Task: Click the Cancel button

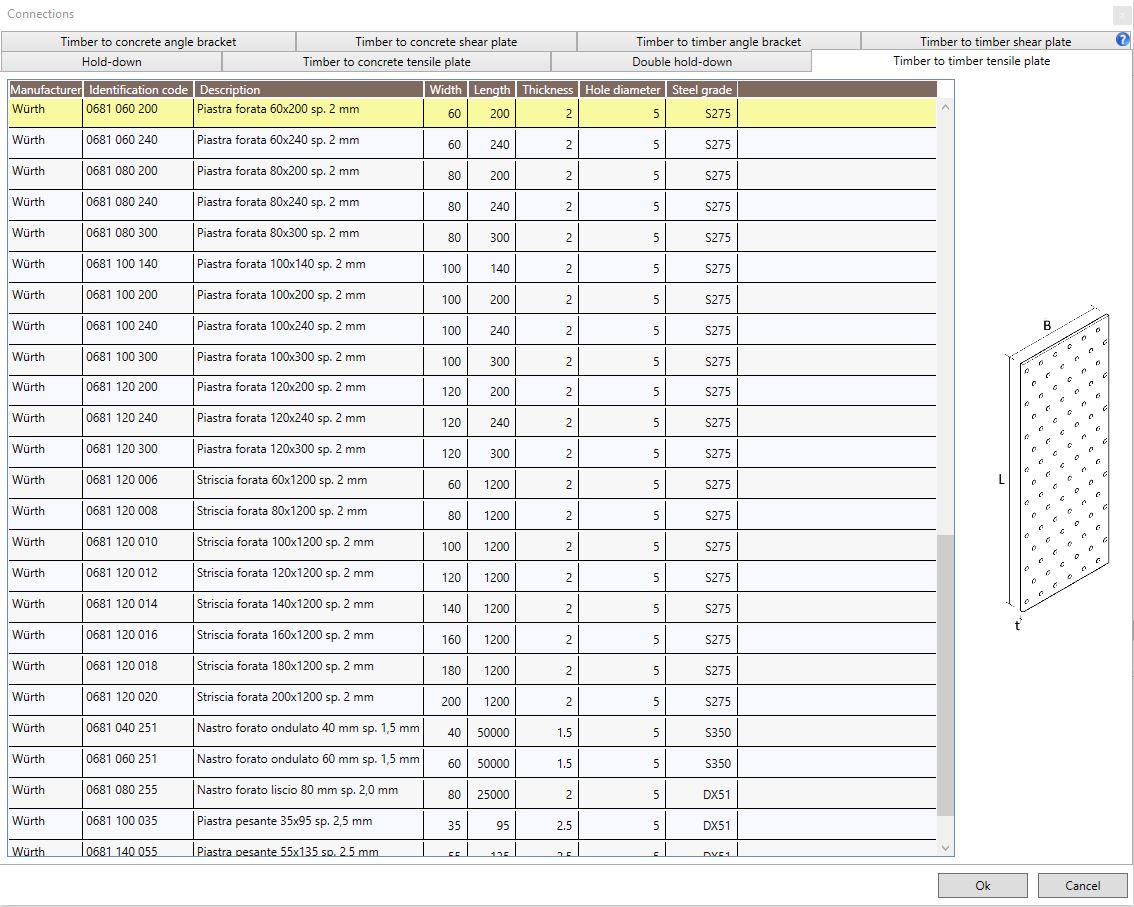Action: click(1083, 885)
